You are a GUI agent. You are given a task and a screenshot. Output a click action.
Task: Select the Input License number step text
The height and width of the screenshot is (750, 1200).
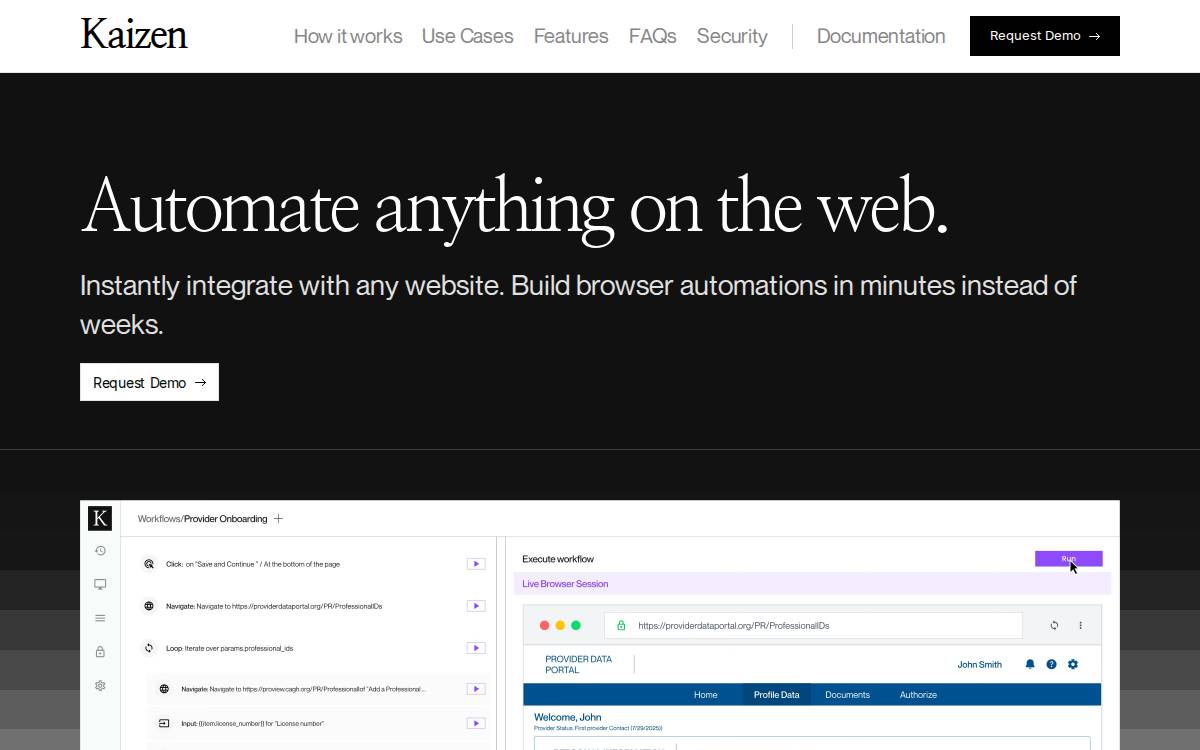pos(252,723)
